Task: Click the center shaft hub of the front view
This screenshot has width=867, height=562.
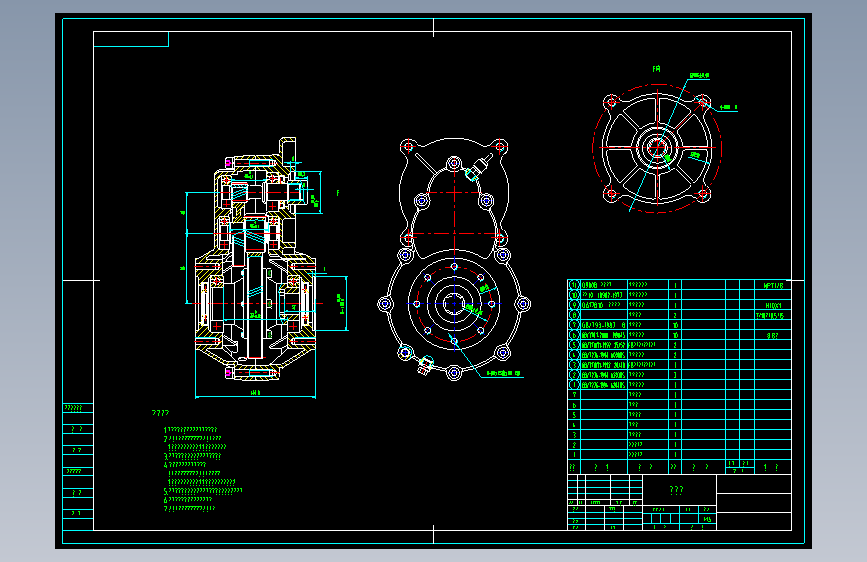Action: coord(454,304)
